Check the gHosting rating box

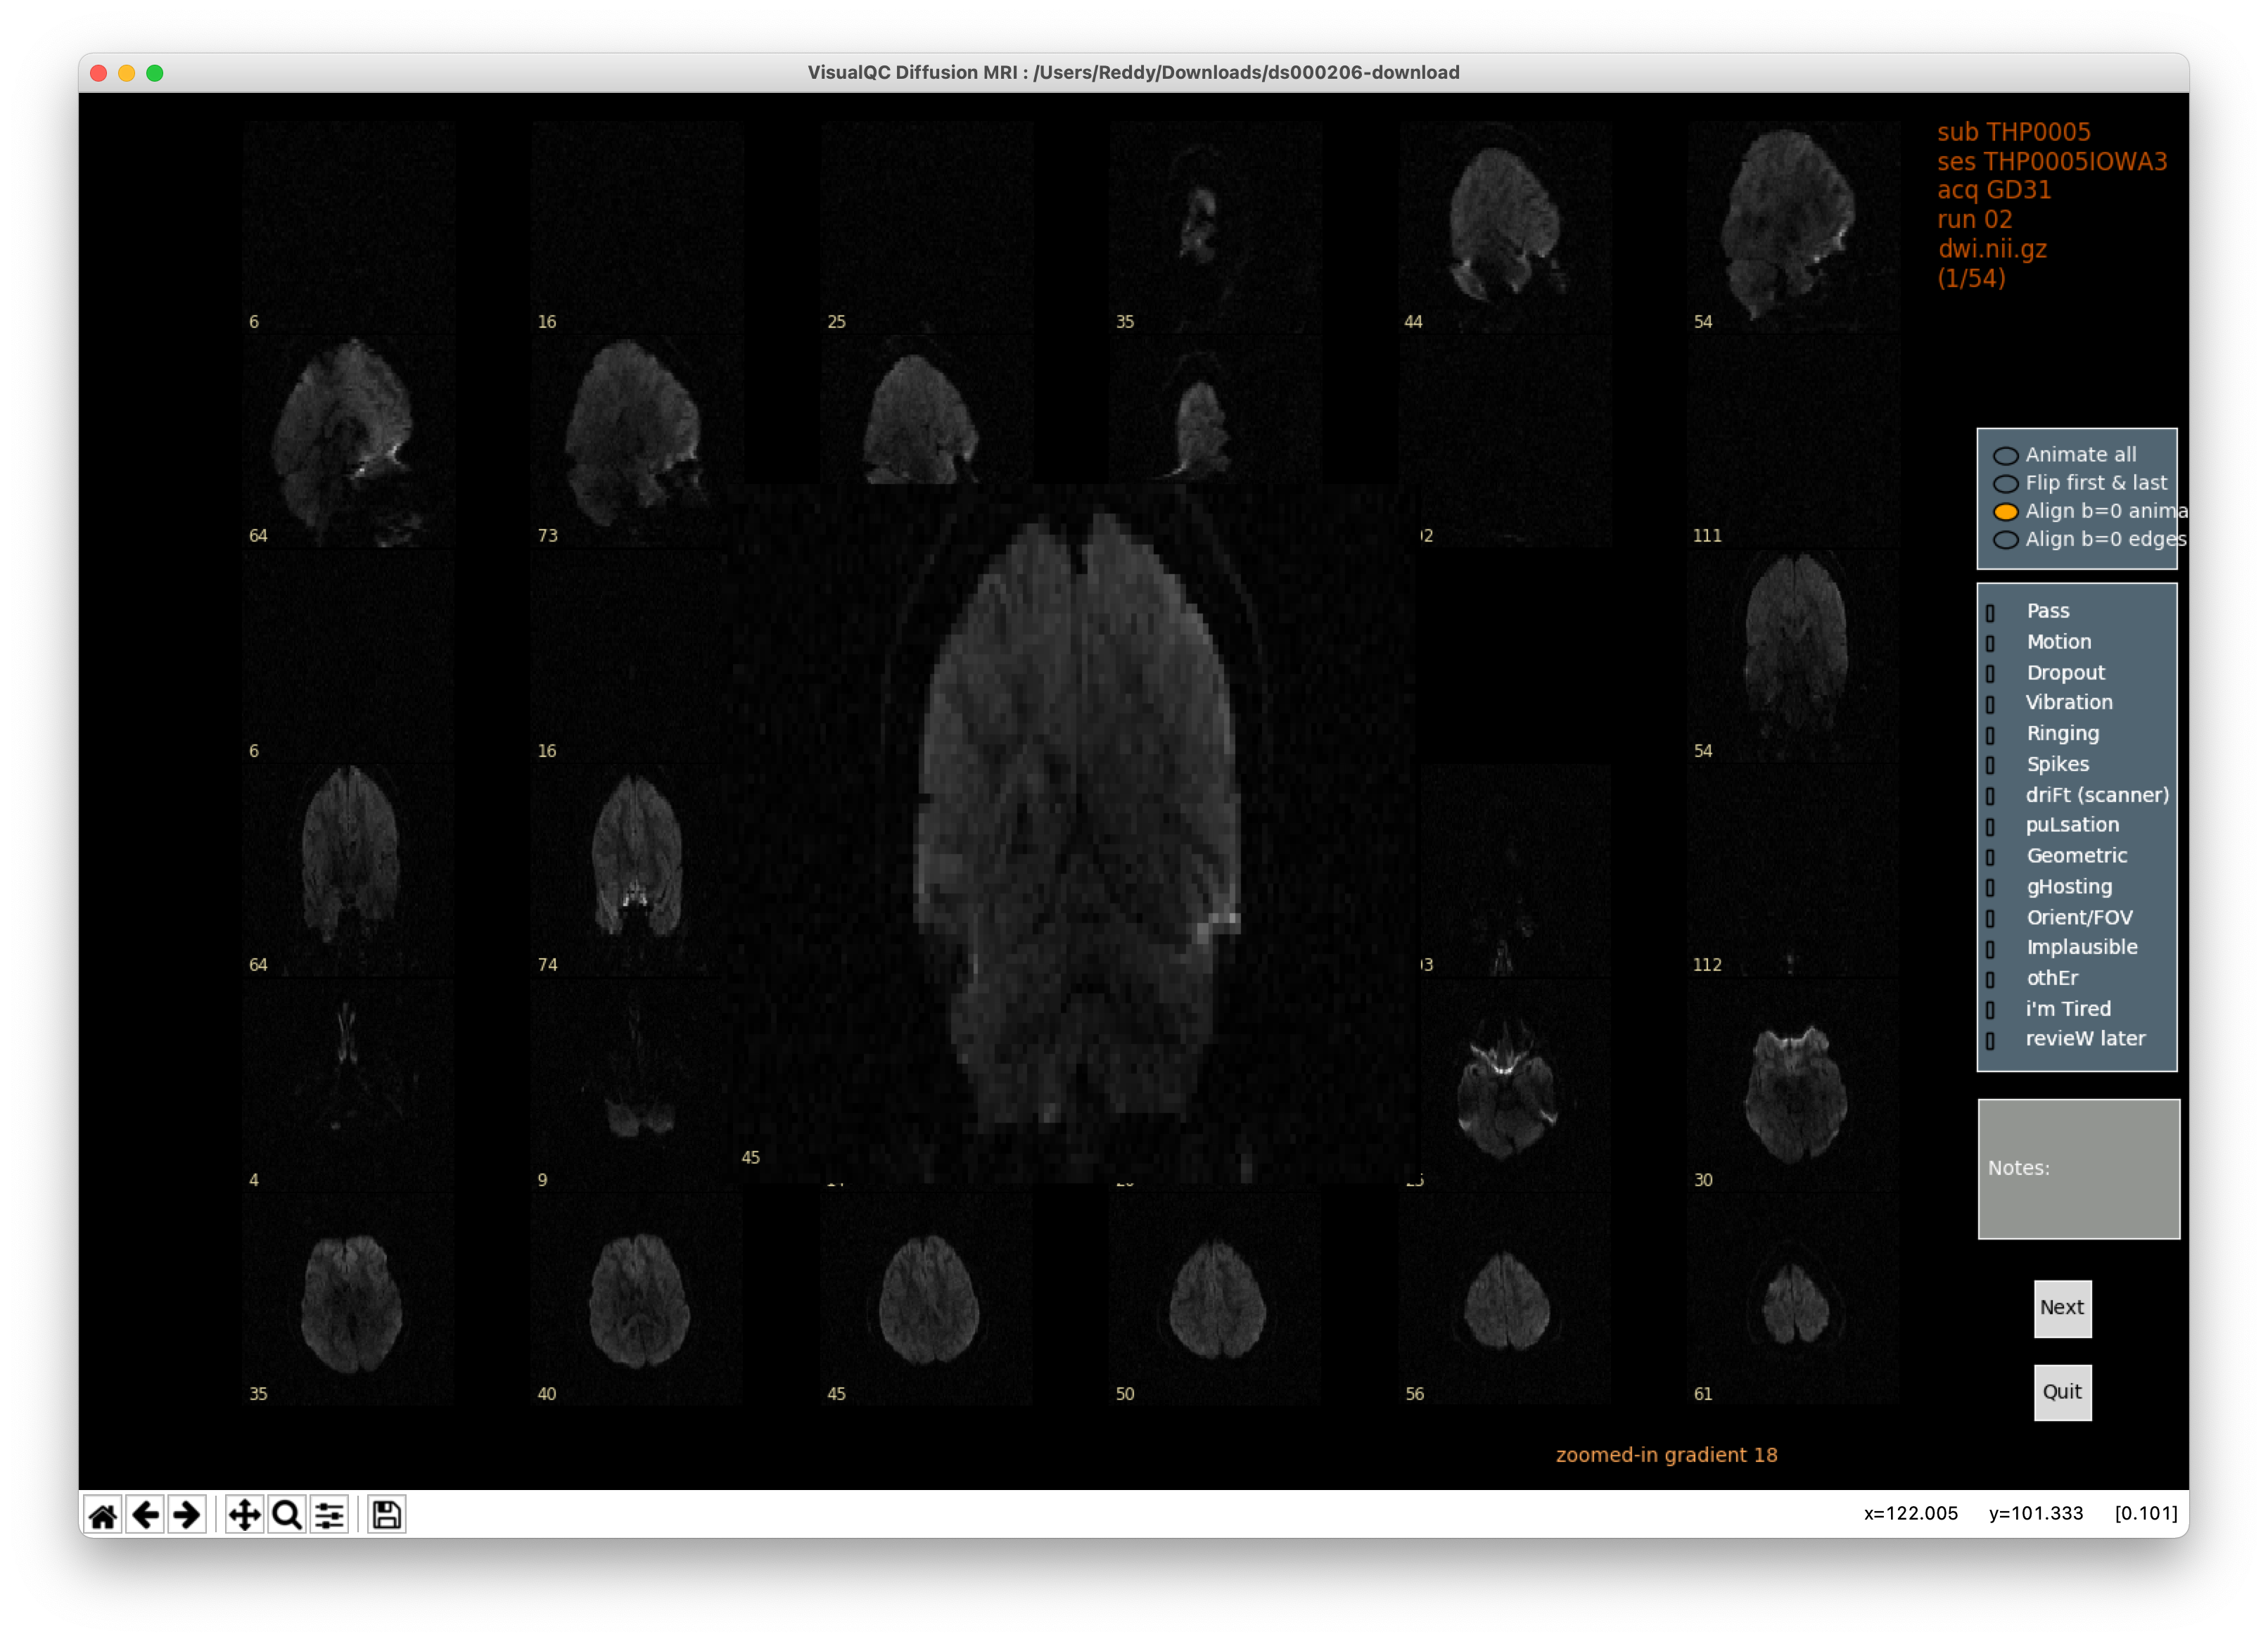pos(1990,887)
